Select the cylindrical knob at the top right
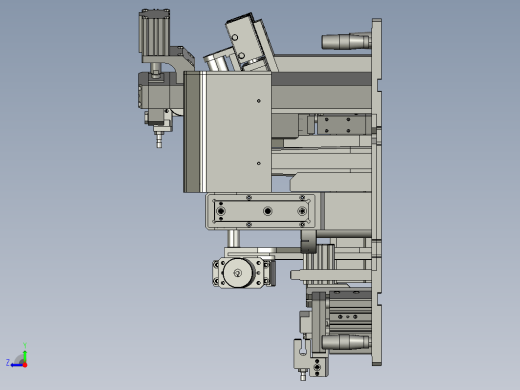Screen dimensions: 520x390 (x=346, y=41)
